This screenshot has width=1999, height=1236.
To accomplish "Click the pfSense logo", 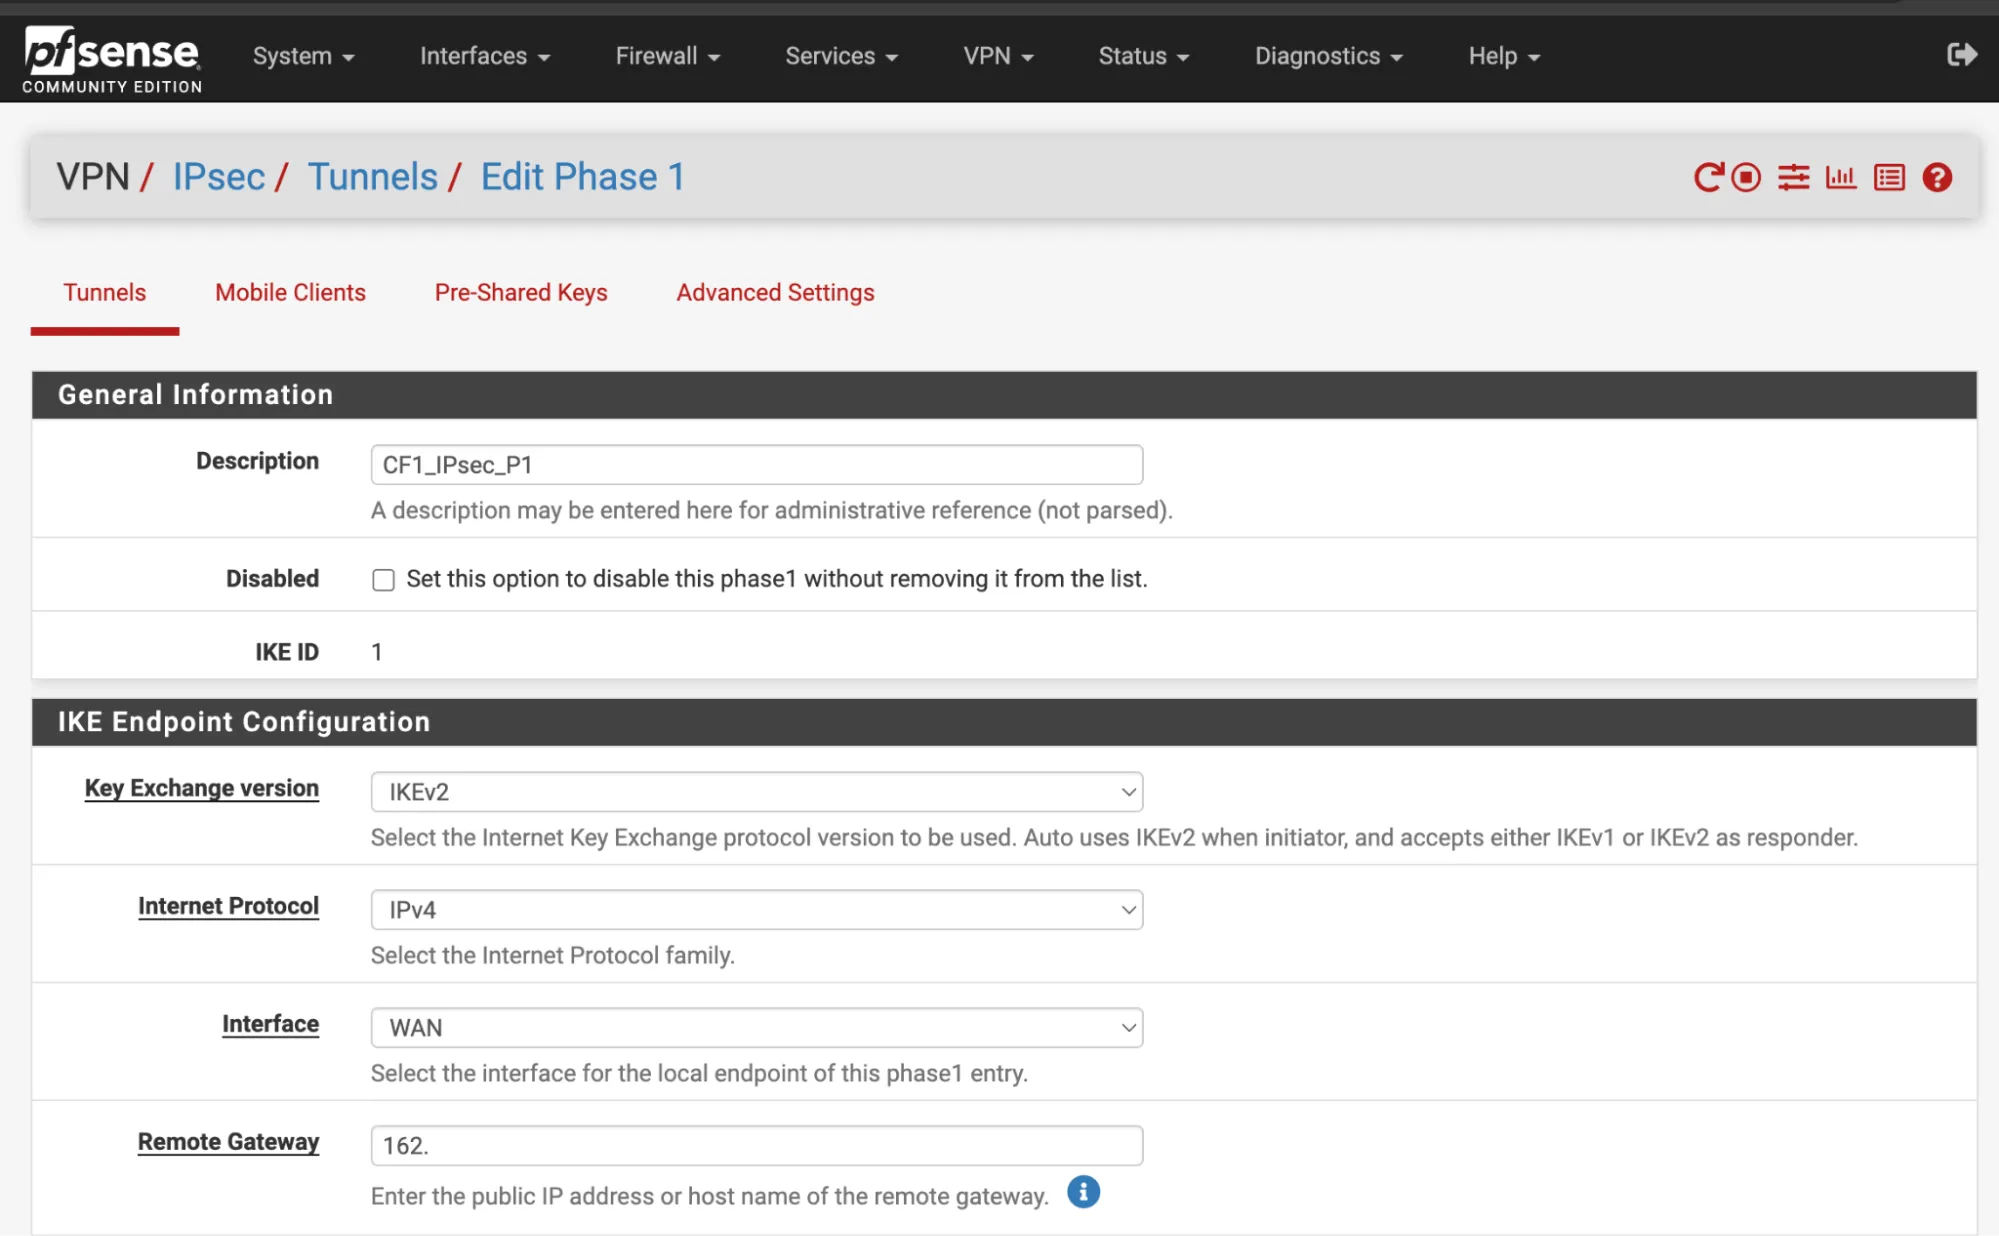I will coord(110,55).
